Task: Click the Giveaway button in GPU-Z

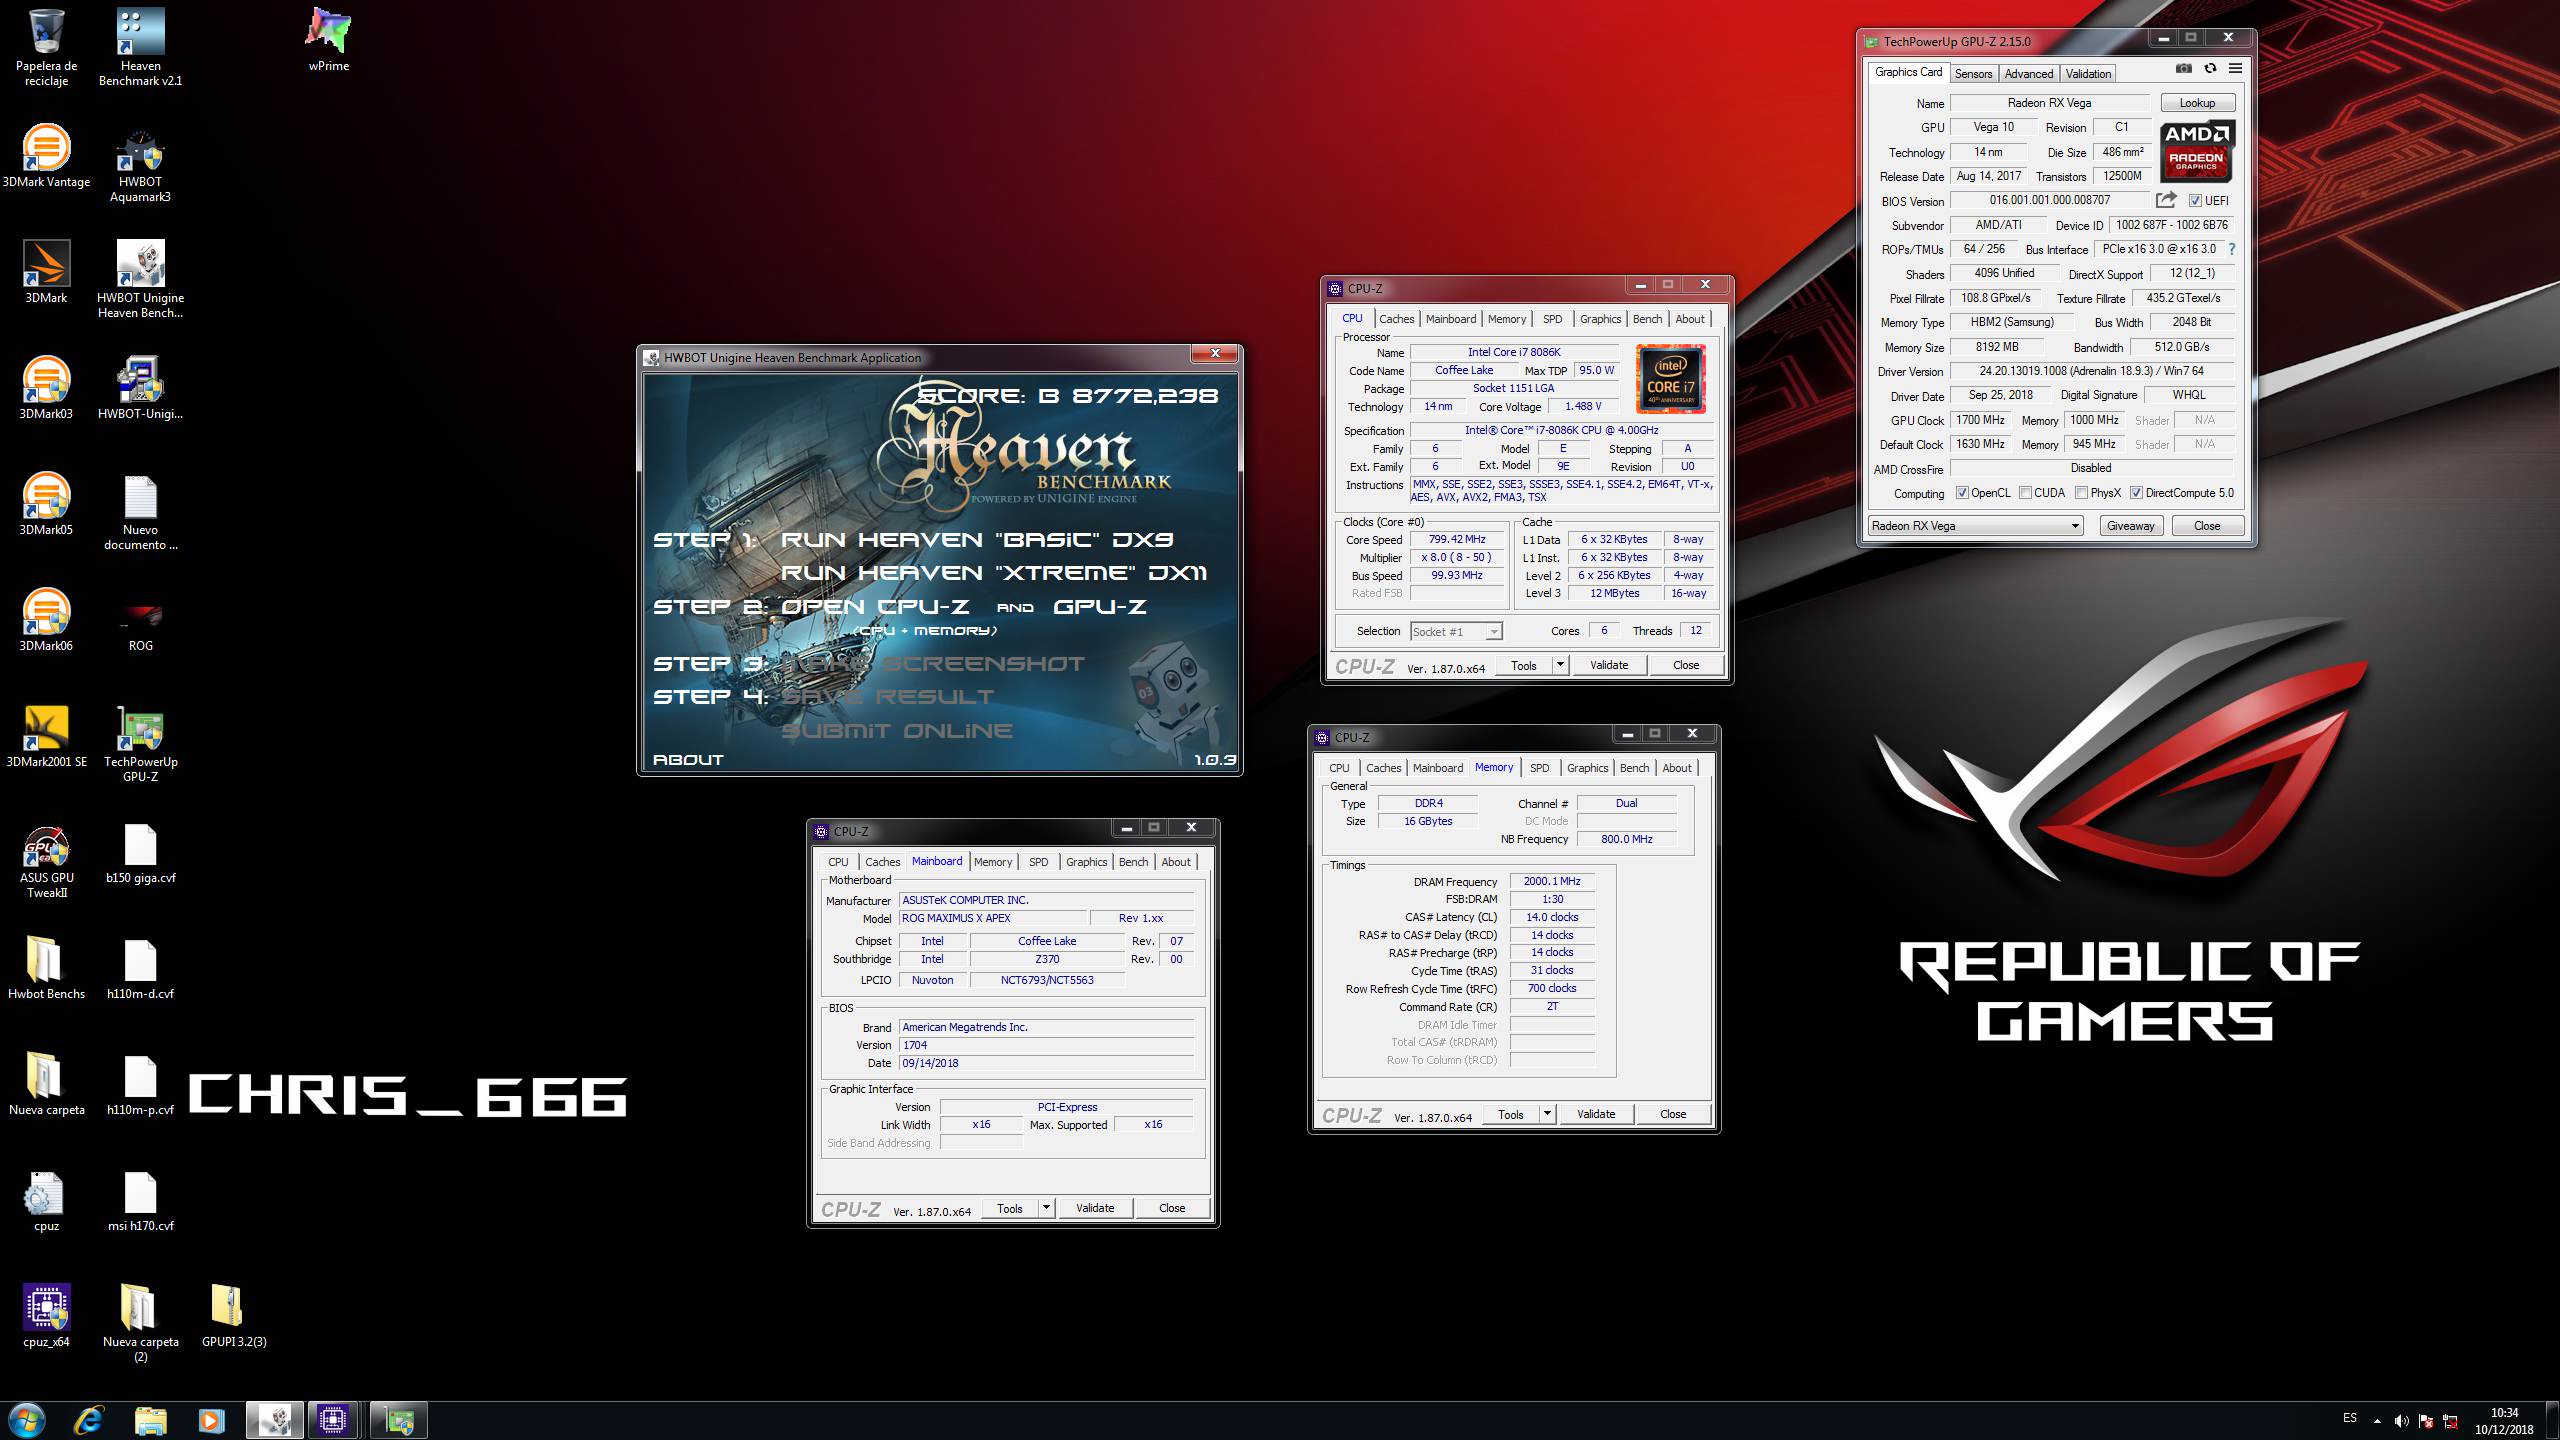Action: click(x=2130, y=526)
